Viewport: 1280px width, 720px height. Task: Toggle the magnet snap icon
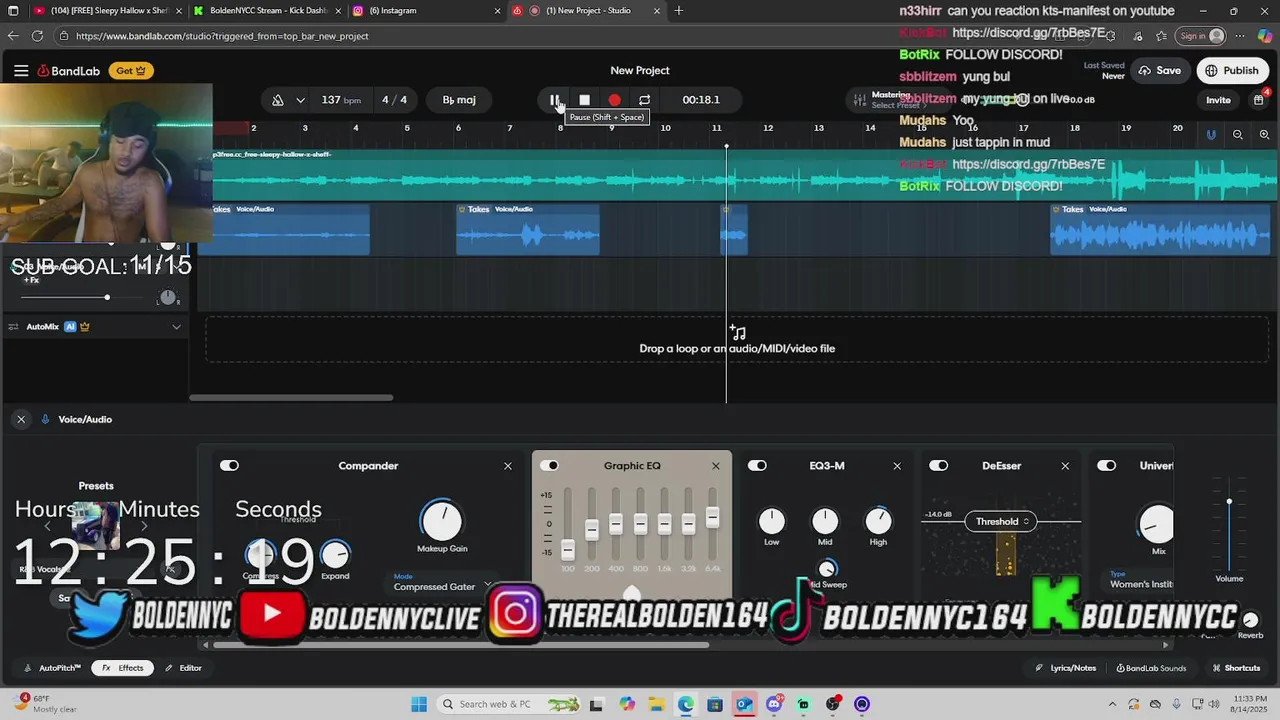pos(1211,135)
